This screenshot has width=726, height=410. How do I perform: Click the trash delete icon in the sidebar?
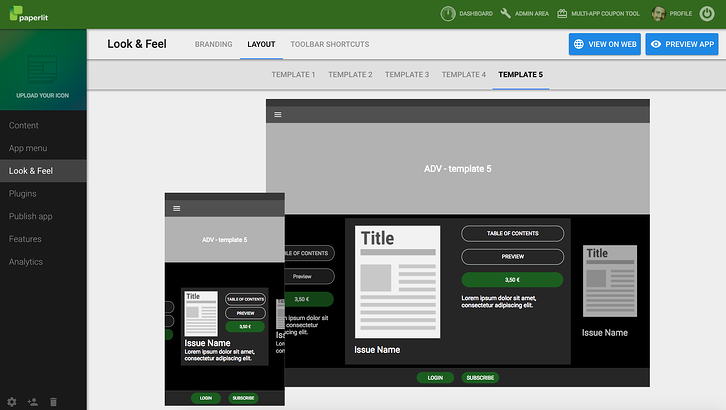click(x=53, y=402)
